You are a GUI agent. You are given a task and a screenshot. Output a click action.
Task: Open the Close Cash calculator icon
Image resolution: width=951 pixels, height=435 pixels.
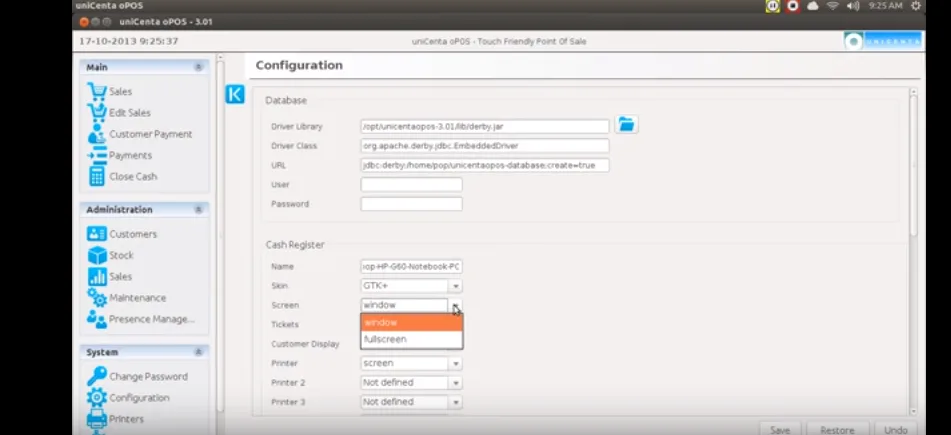(x=96, y=177)
